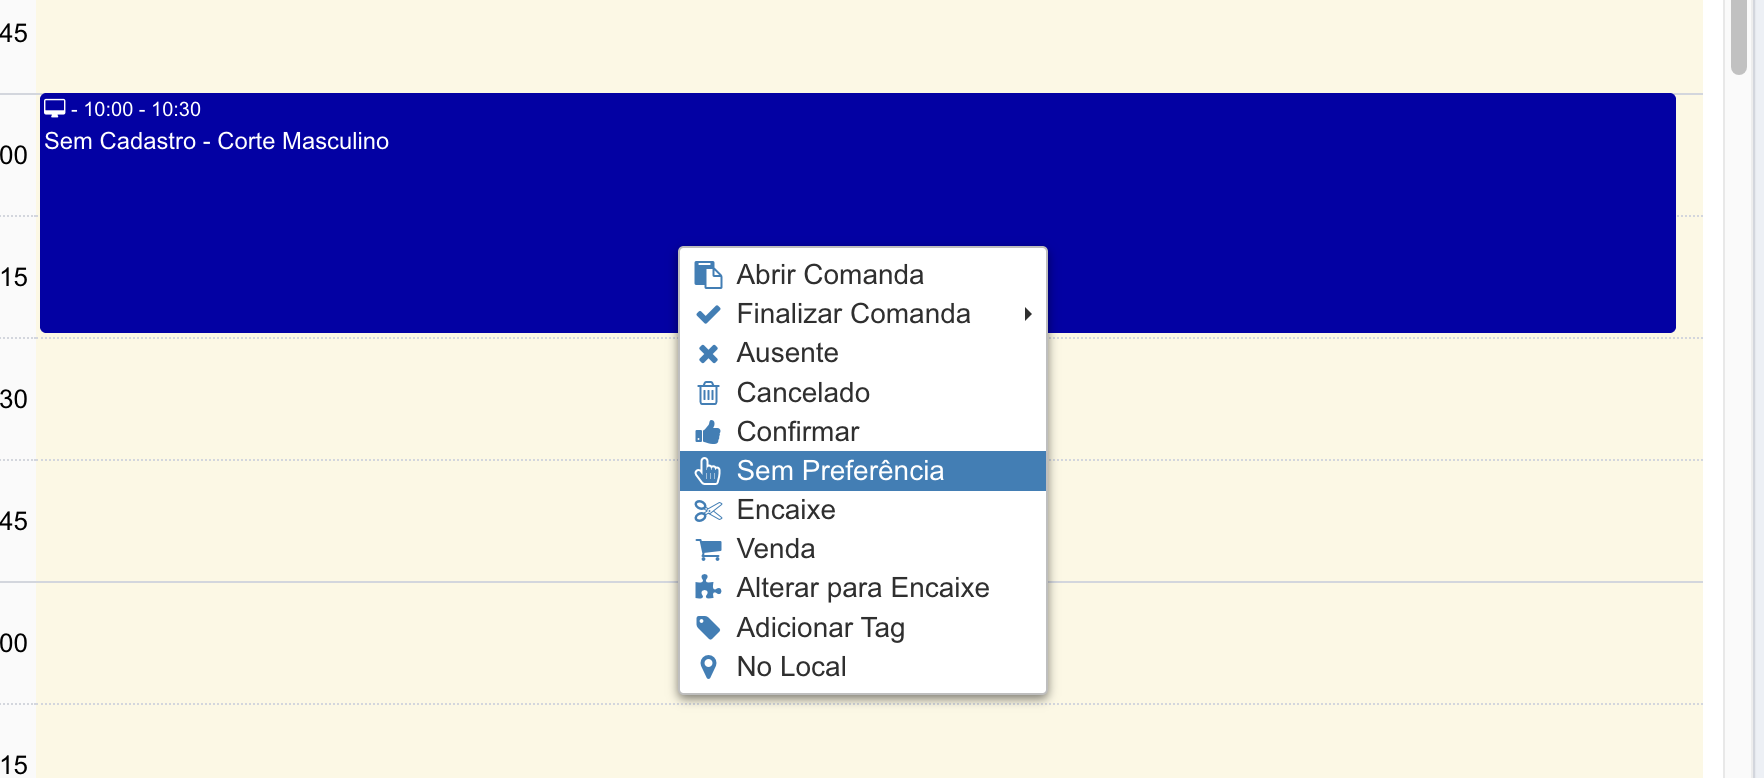1764x778 pixels.
Task: Select Sem Preferência menu entry
Action: (840, 471)
